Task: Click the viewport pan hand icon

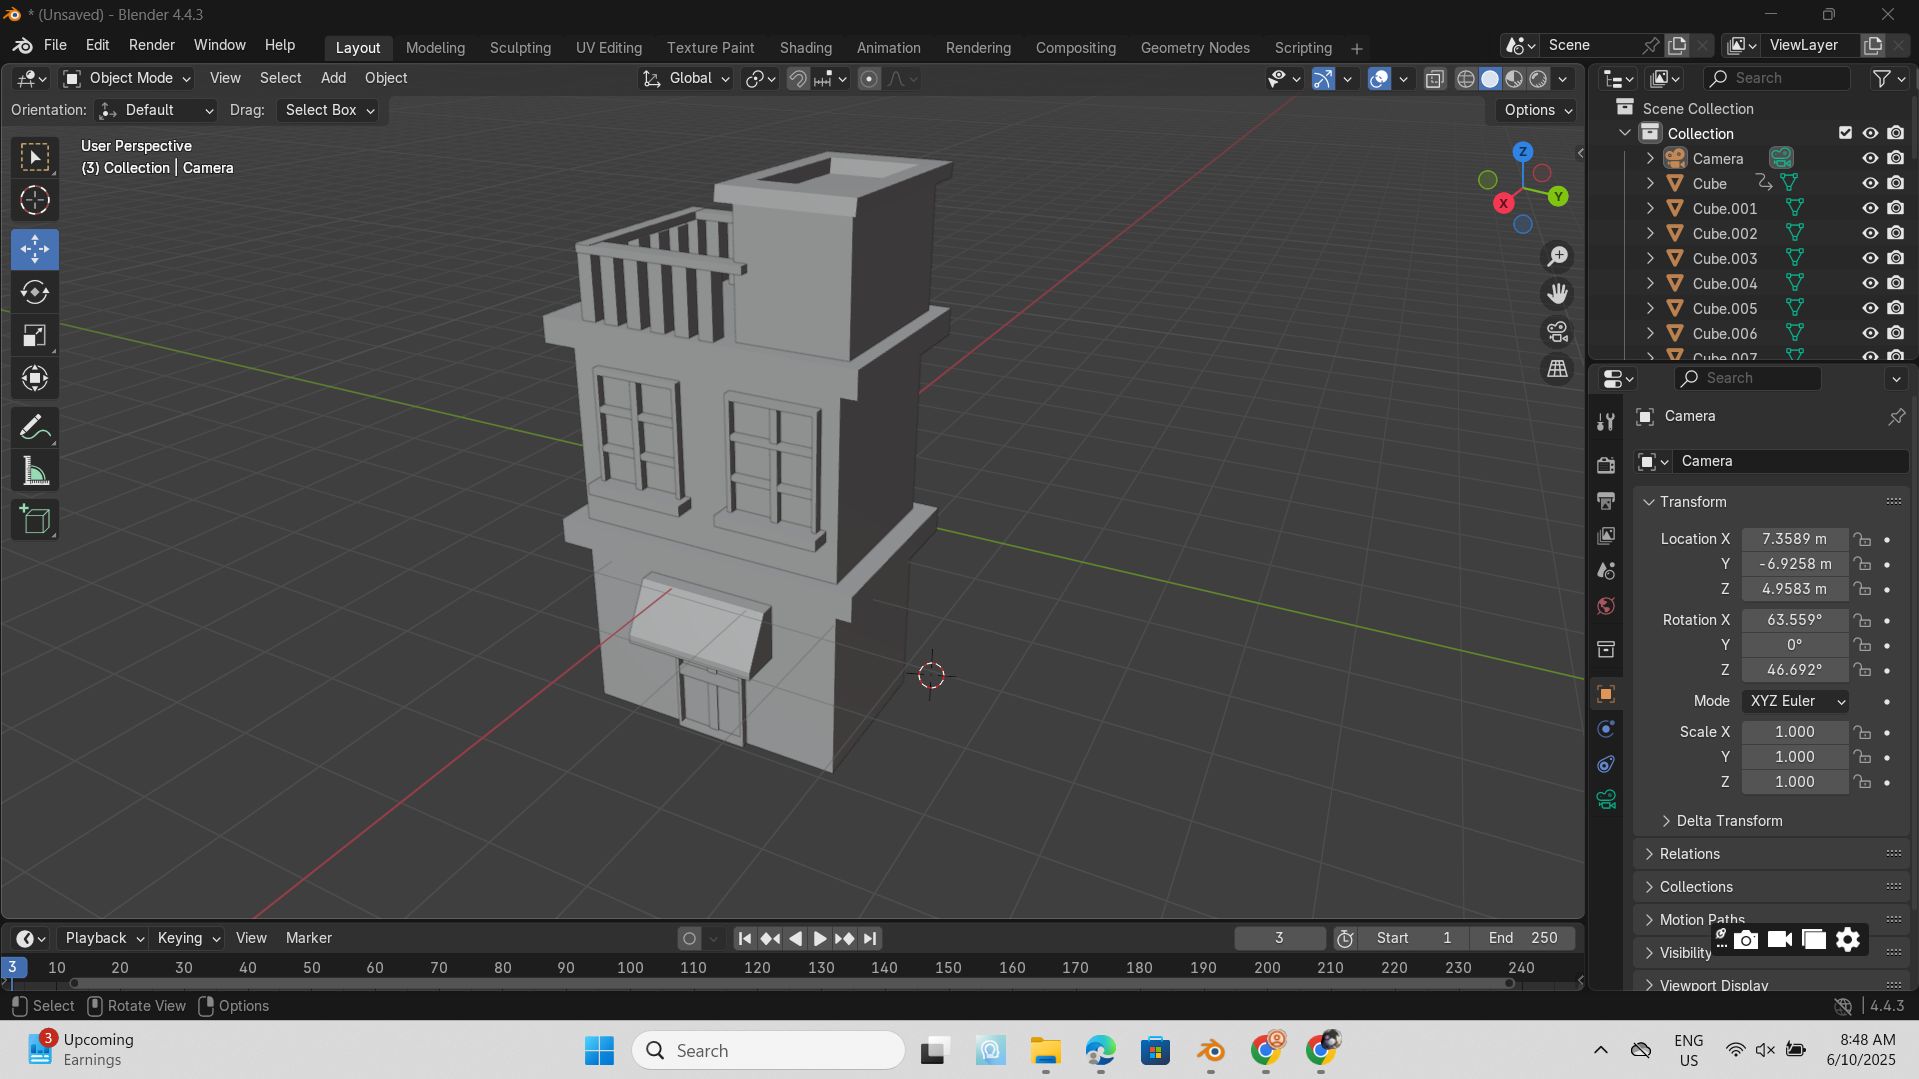Action: [1557, 294]
